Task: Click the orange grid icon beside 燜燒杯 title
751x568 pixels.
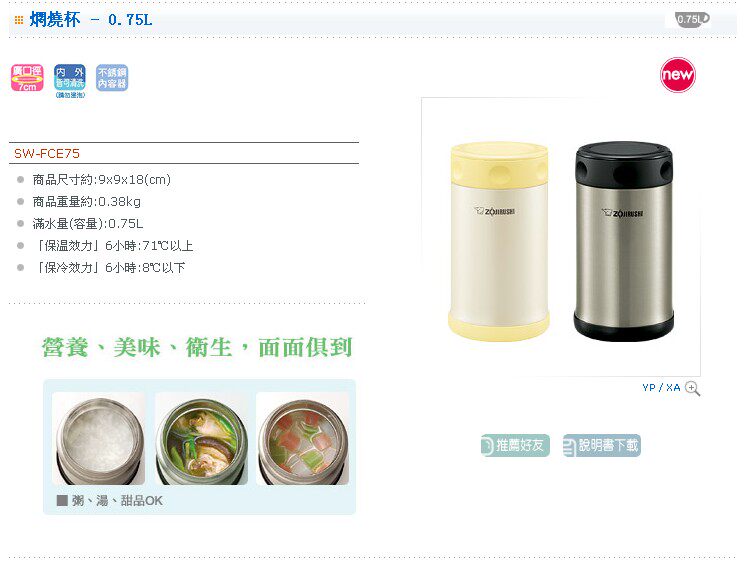Action: point(19,20)
